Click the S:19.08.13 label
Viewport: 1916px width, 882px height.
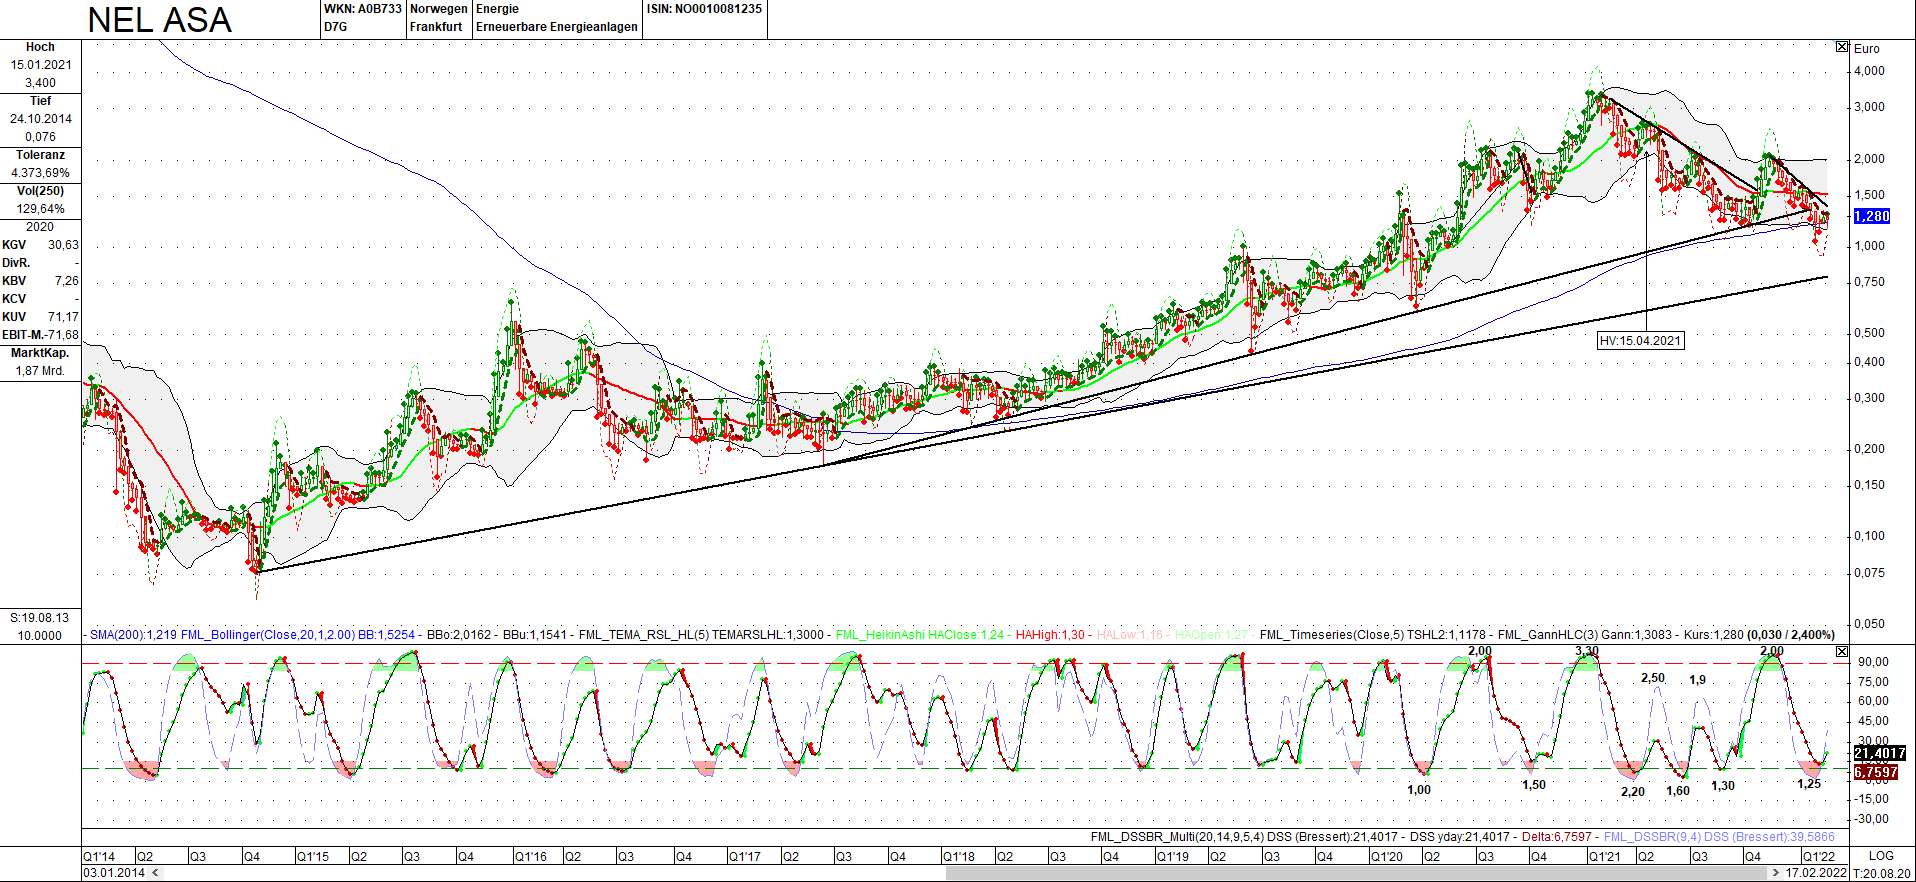coord(40,618)
